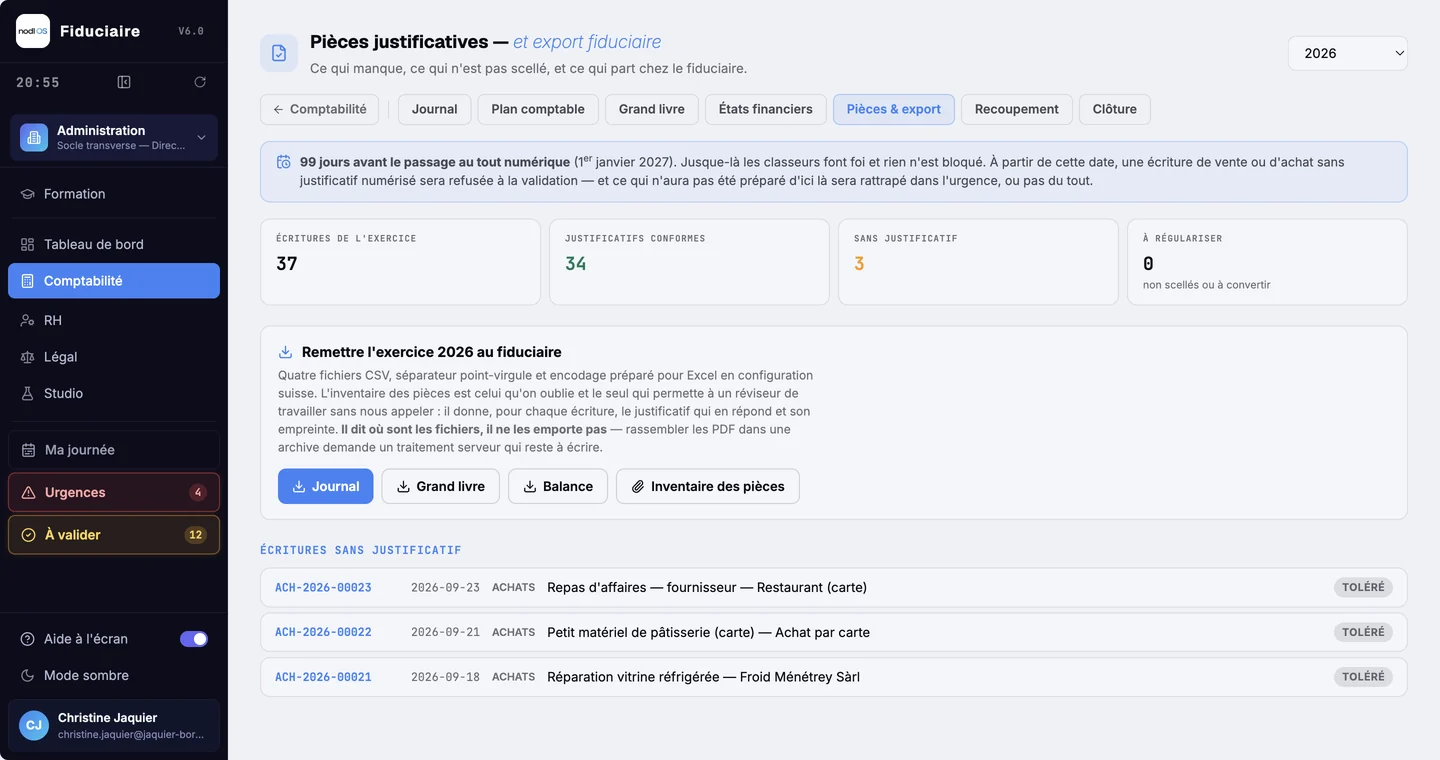1440x760 pixels.
Task: Collapse the sidebar panel icon
Action: 124,82
